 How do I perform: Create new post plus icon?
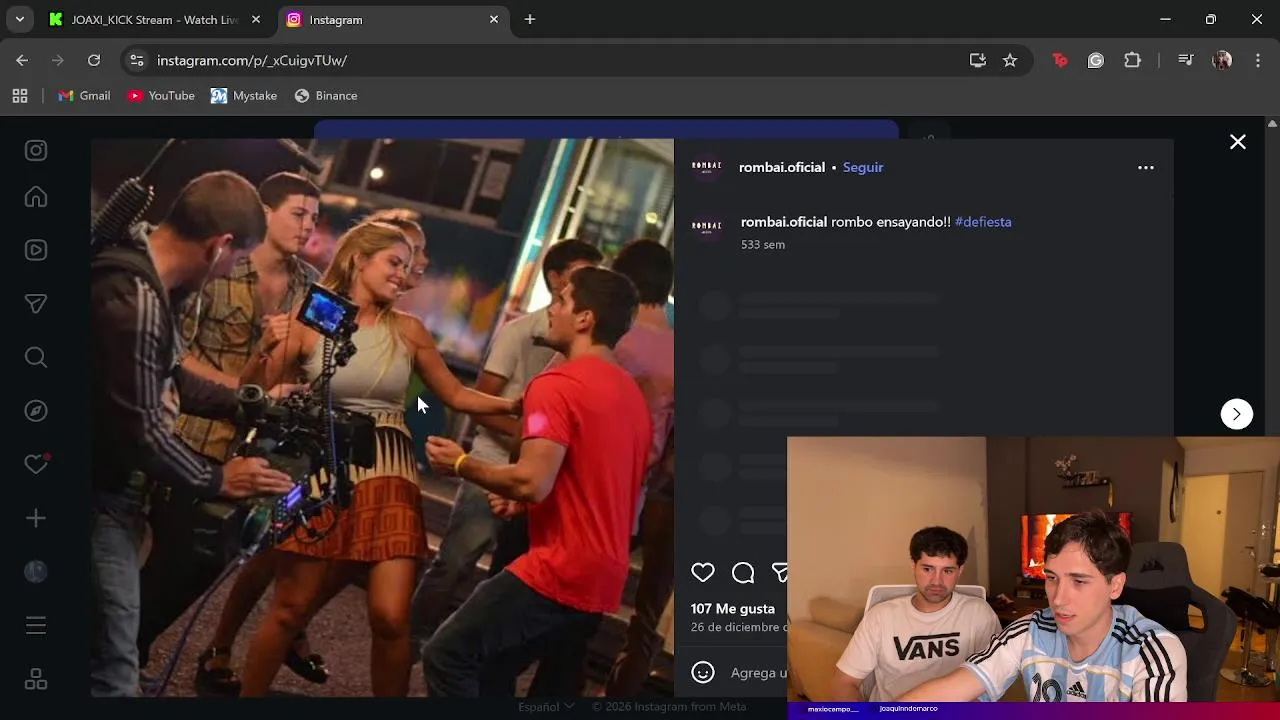coord(36,518)
